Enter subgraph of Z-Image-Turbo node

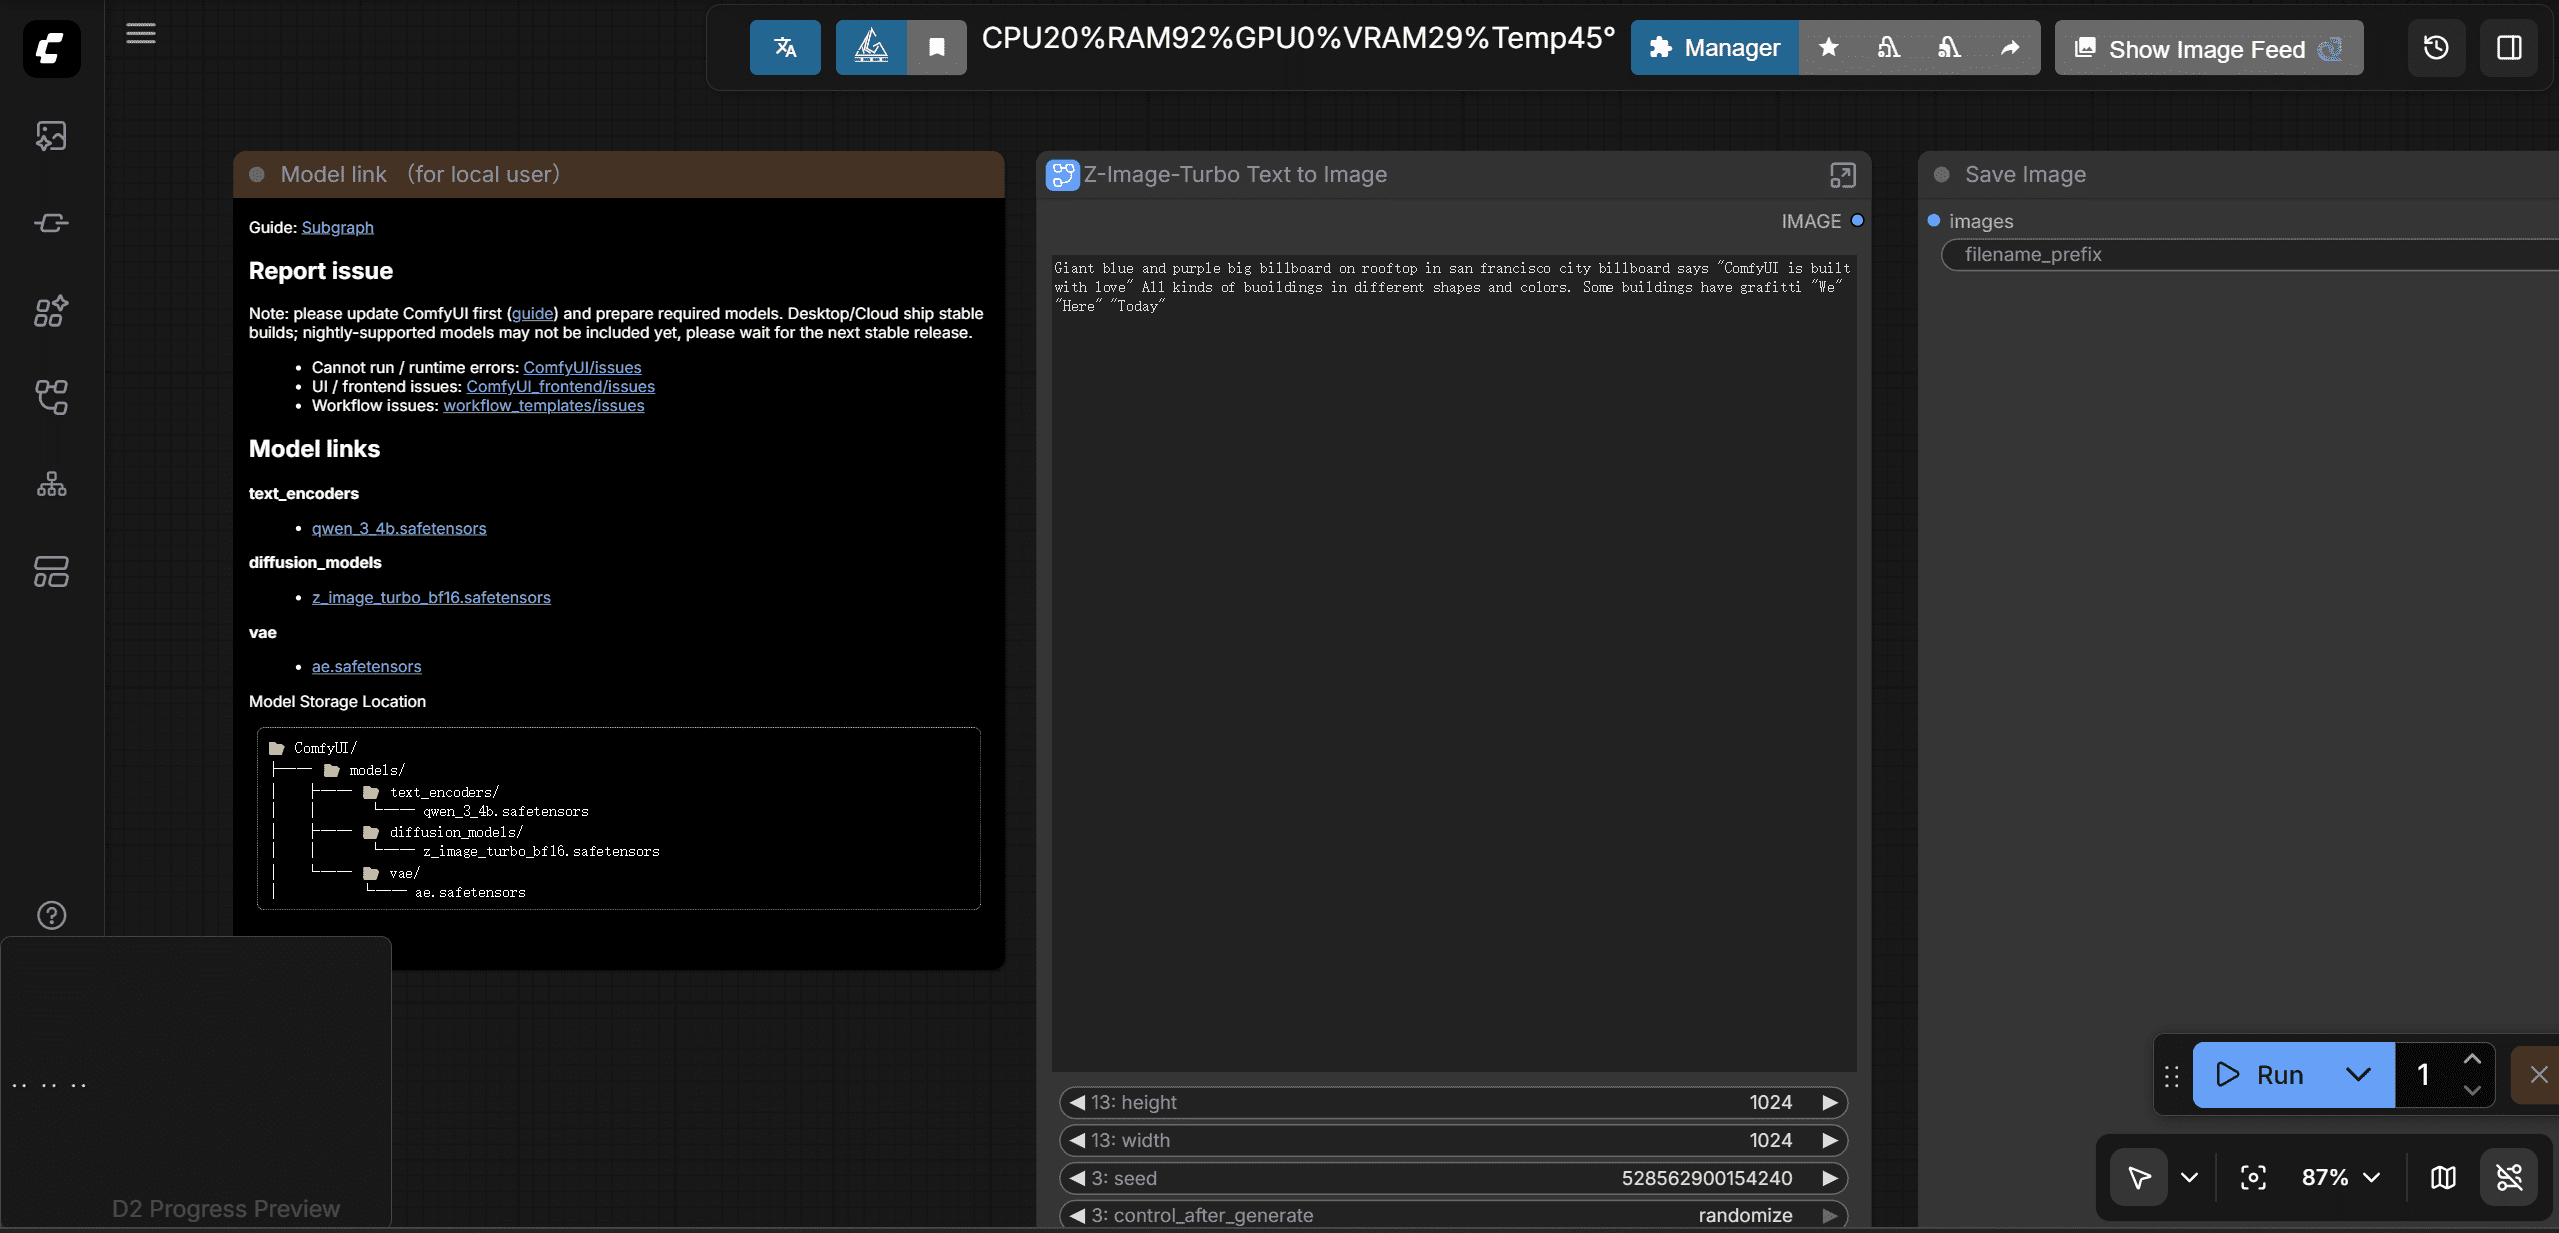click(1842, 175)
